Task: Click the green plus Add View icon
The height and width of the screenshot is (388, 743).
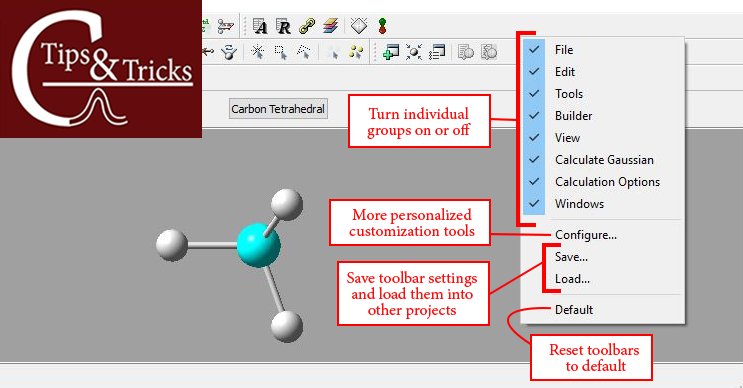Action: tap(390, 52)
